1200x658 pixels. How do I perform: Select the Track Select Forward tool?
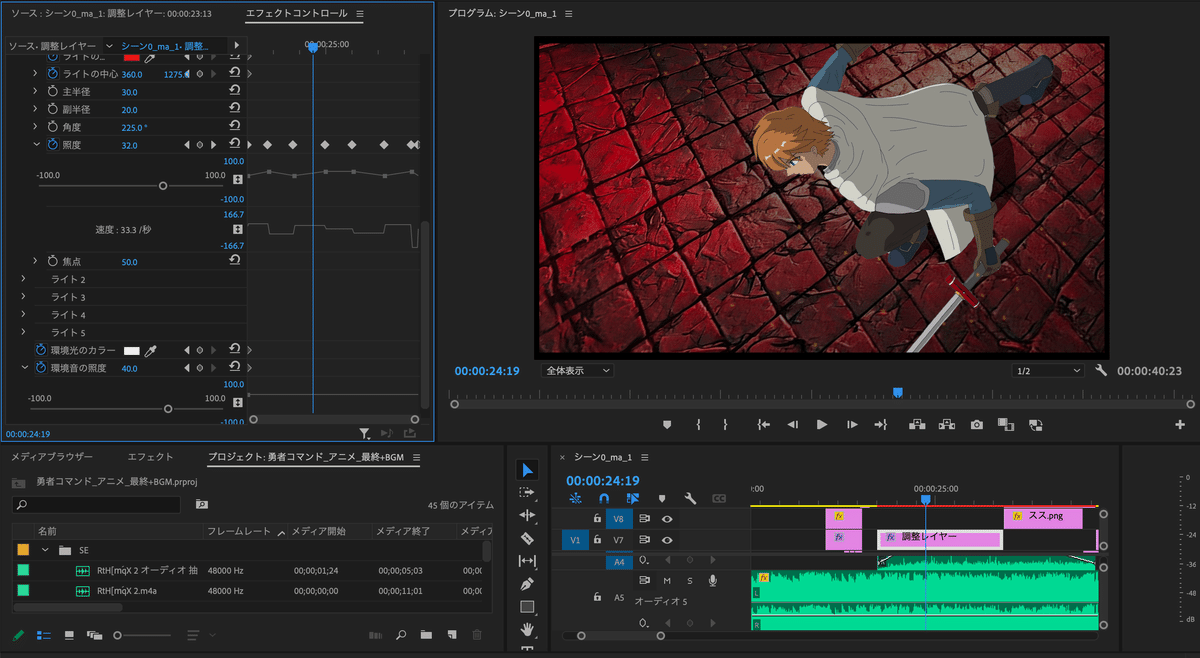[528, 493]
